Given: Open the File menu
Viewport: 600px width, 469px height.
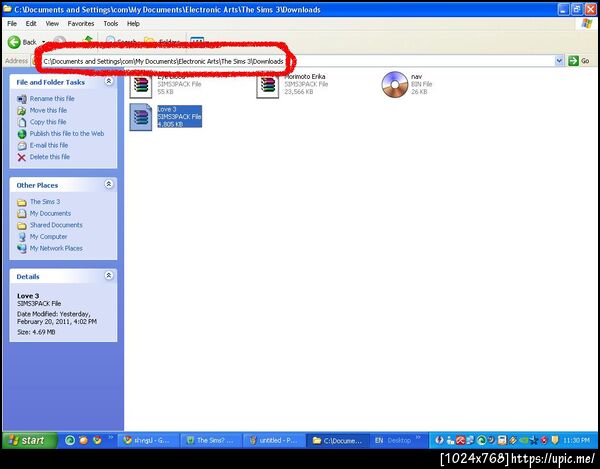Looking at the screenshot, I should click(x=12, y=24).
